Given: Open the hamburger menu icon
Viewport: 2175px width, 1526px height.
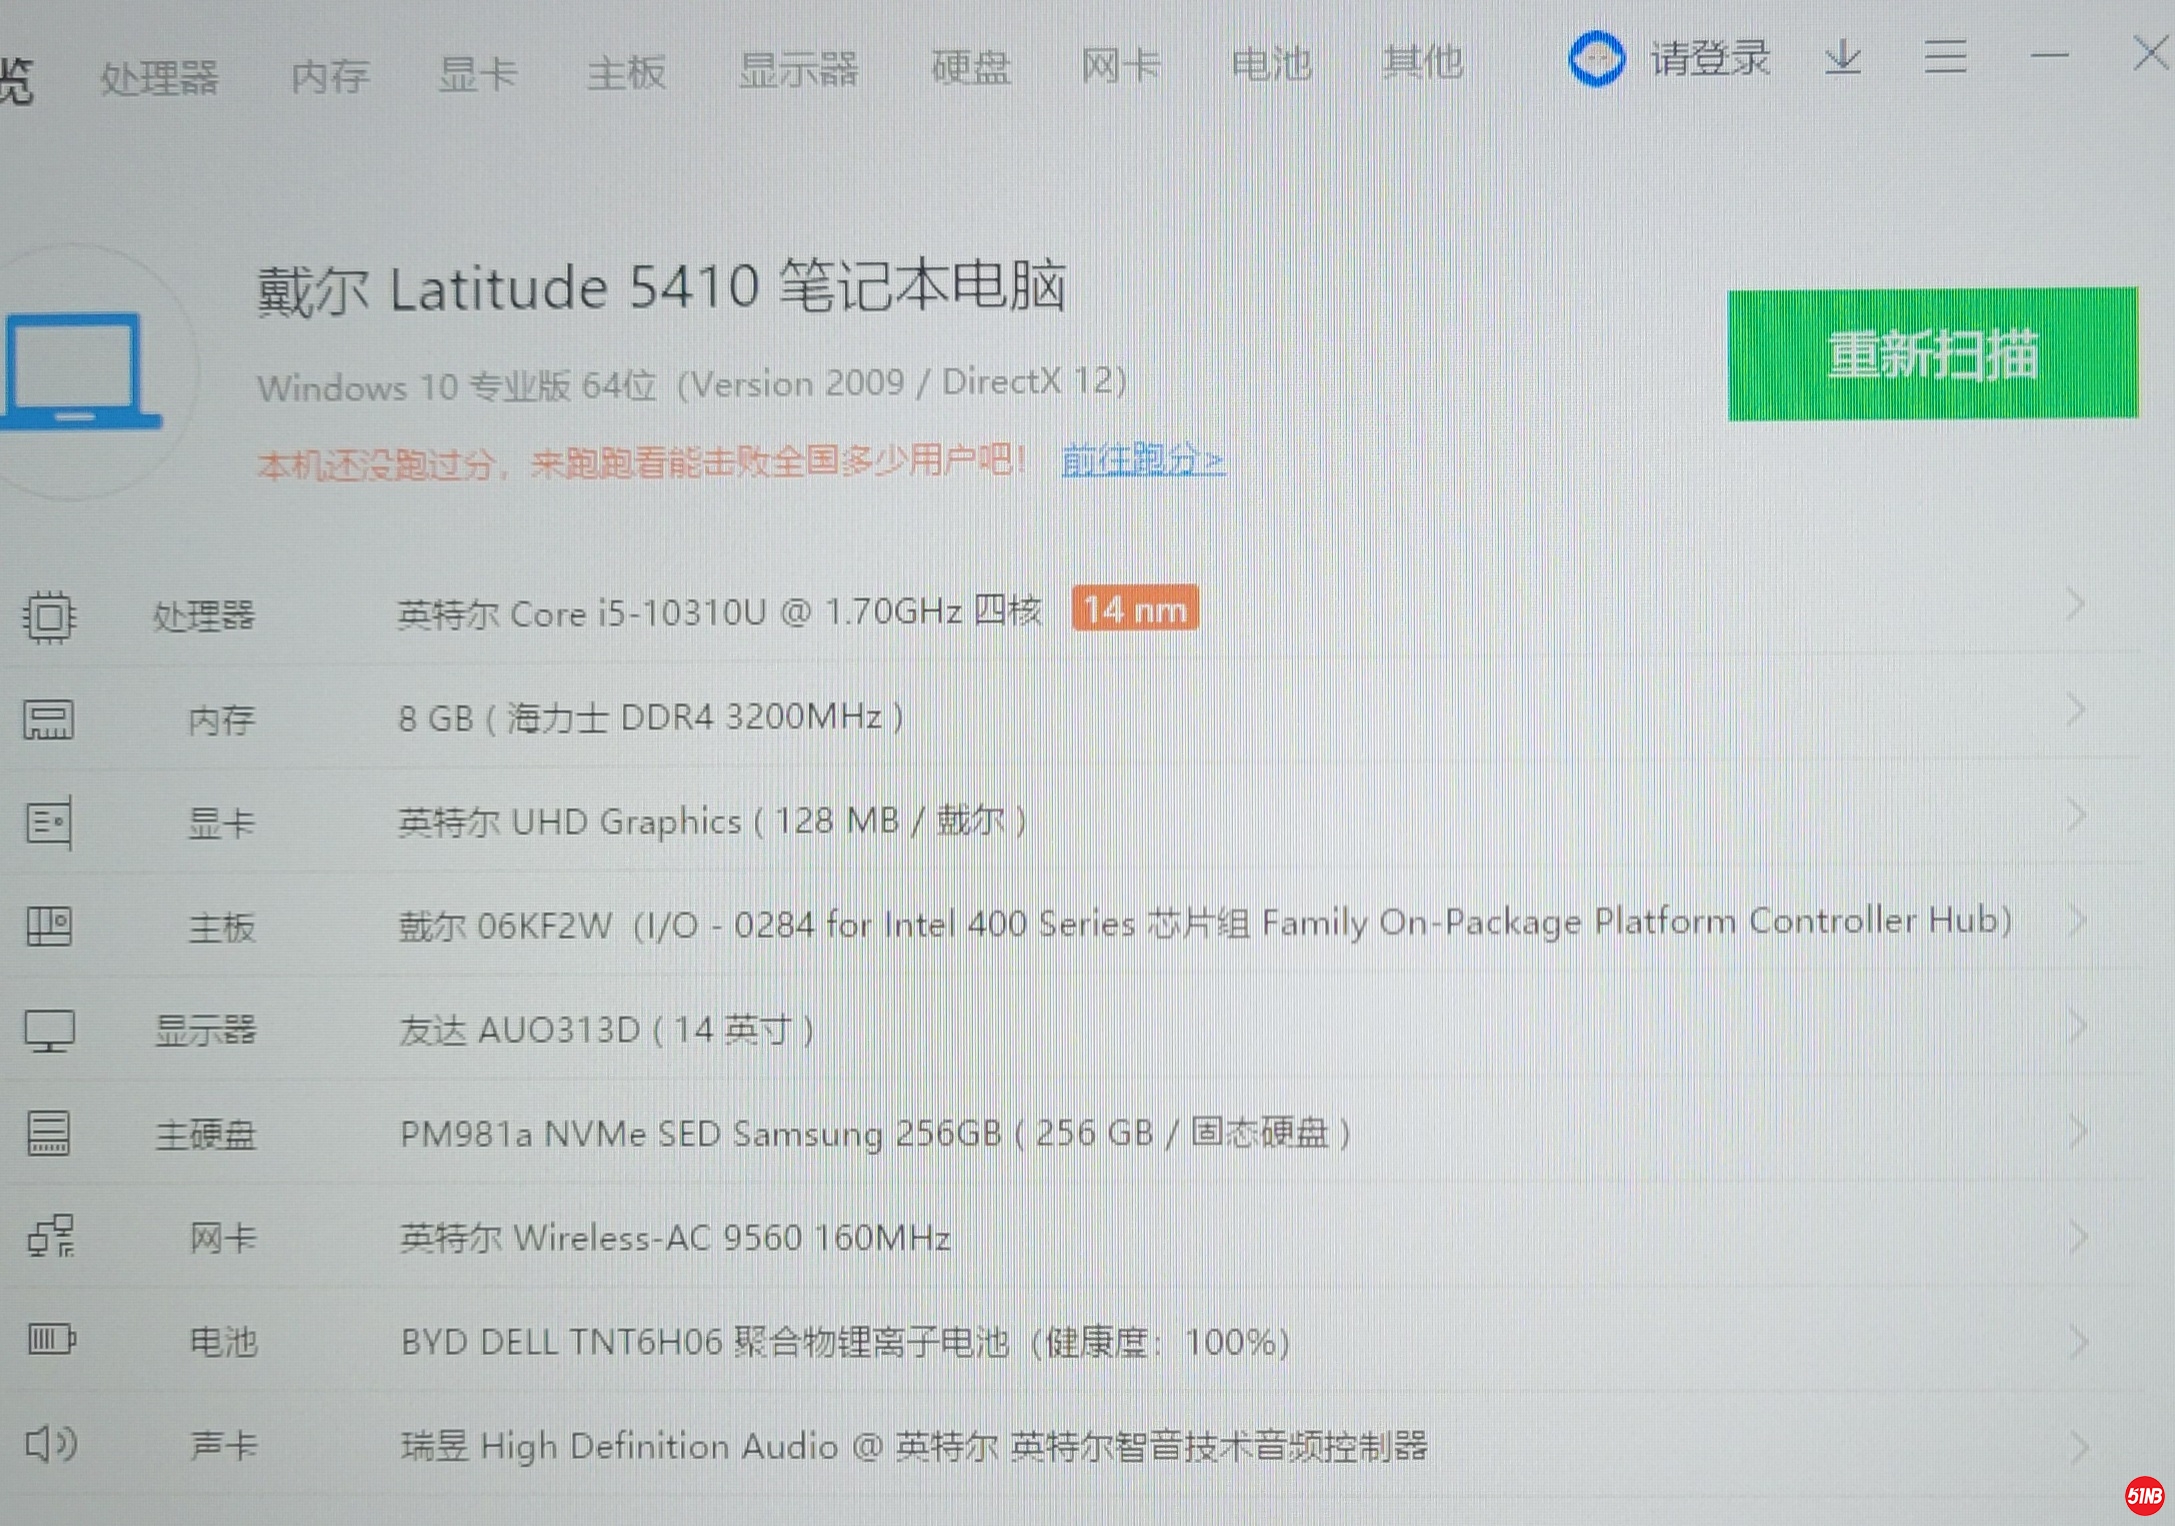Looking at the screenshot, I should click(1945, 57).
